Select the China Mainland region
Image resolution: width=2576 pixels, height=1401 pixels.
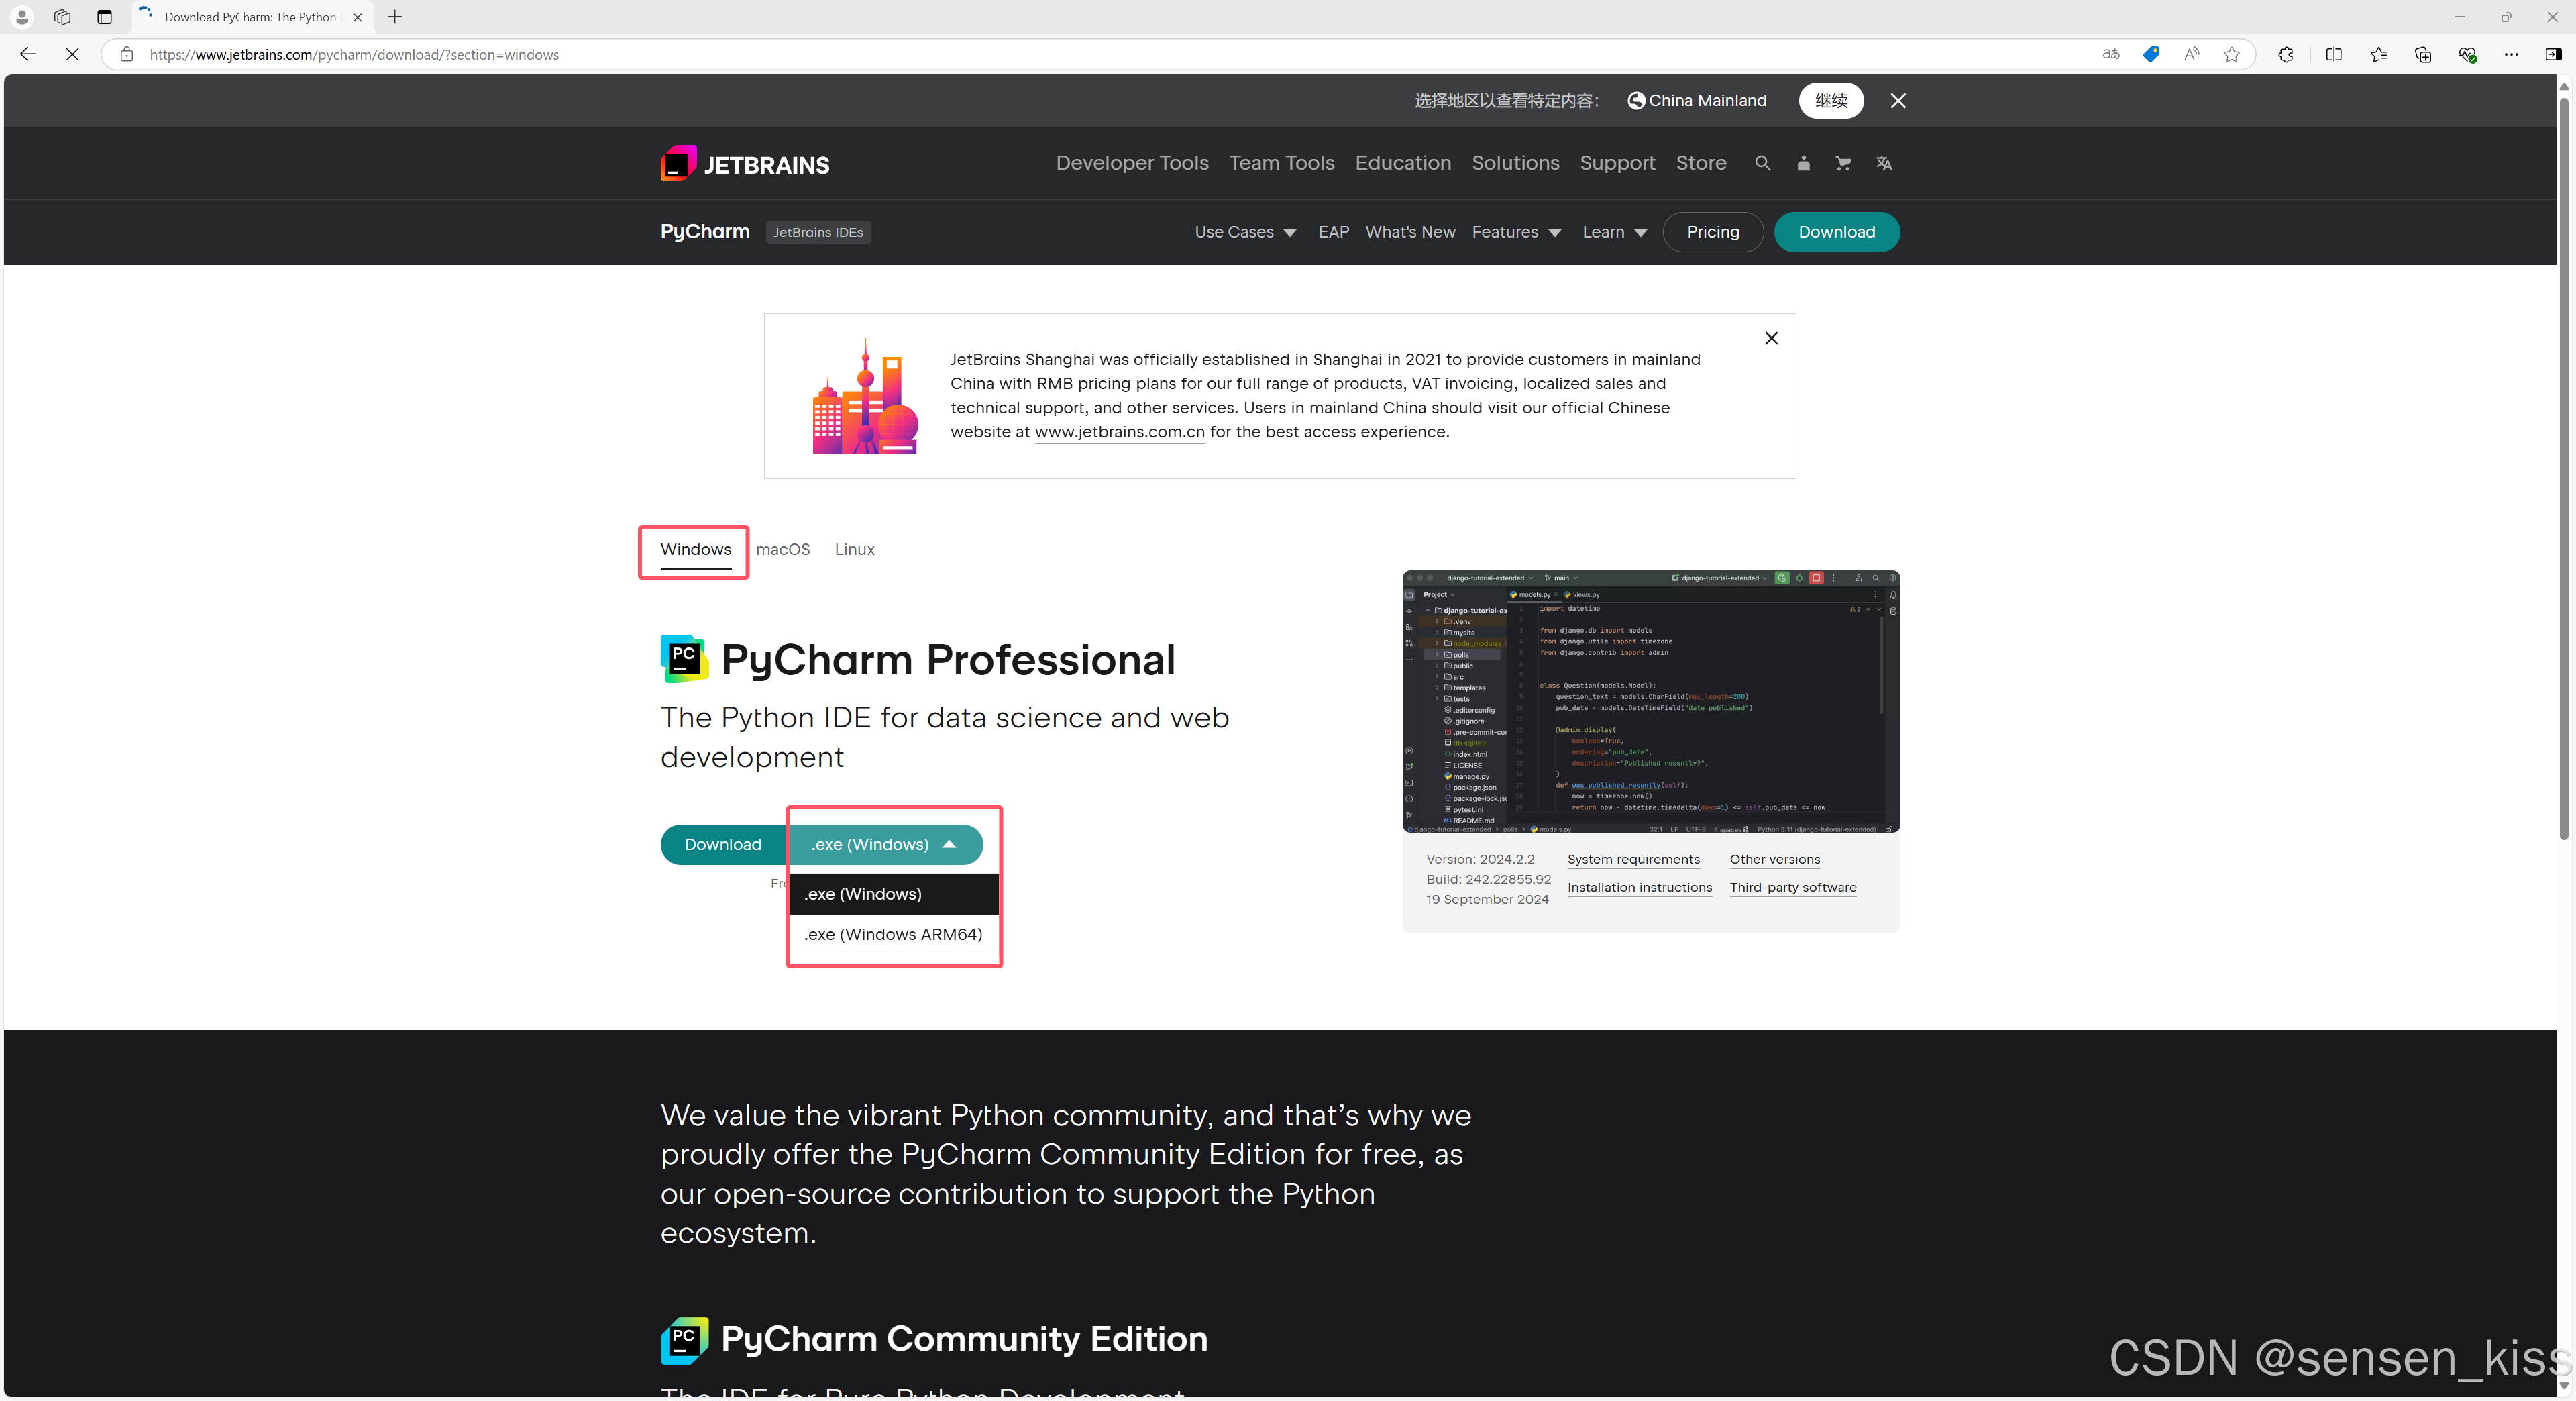(1697, 100)
